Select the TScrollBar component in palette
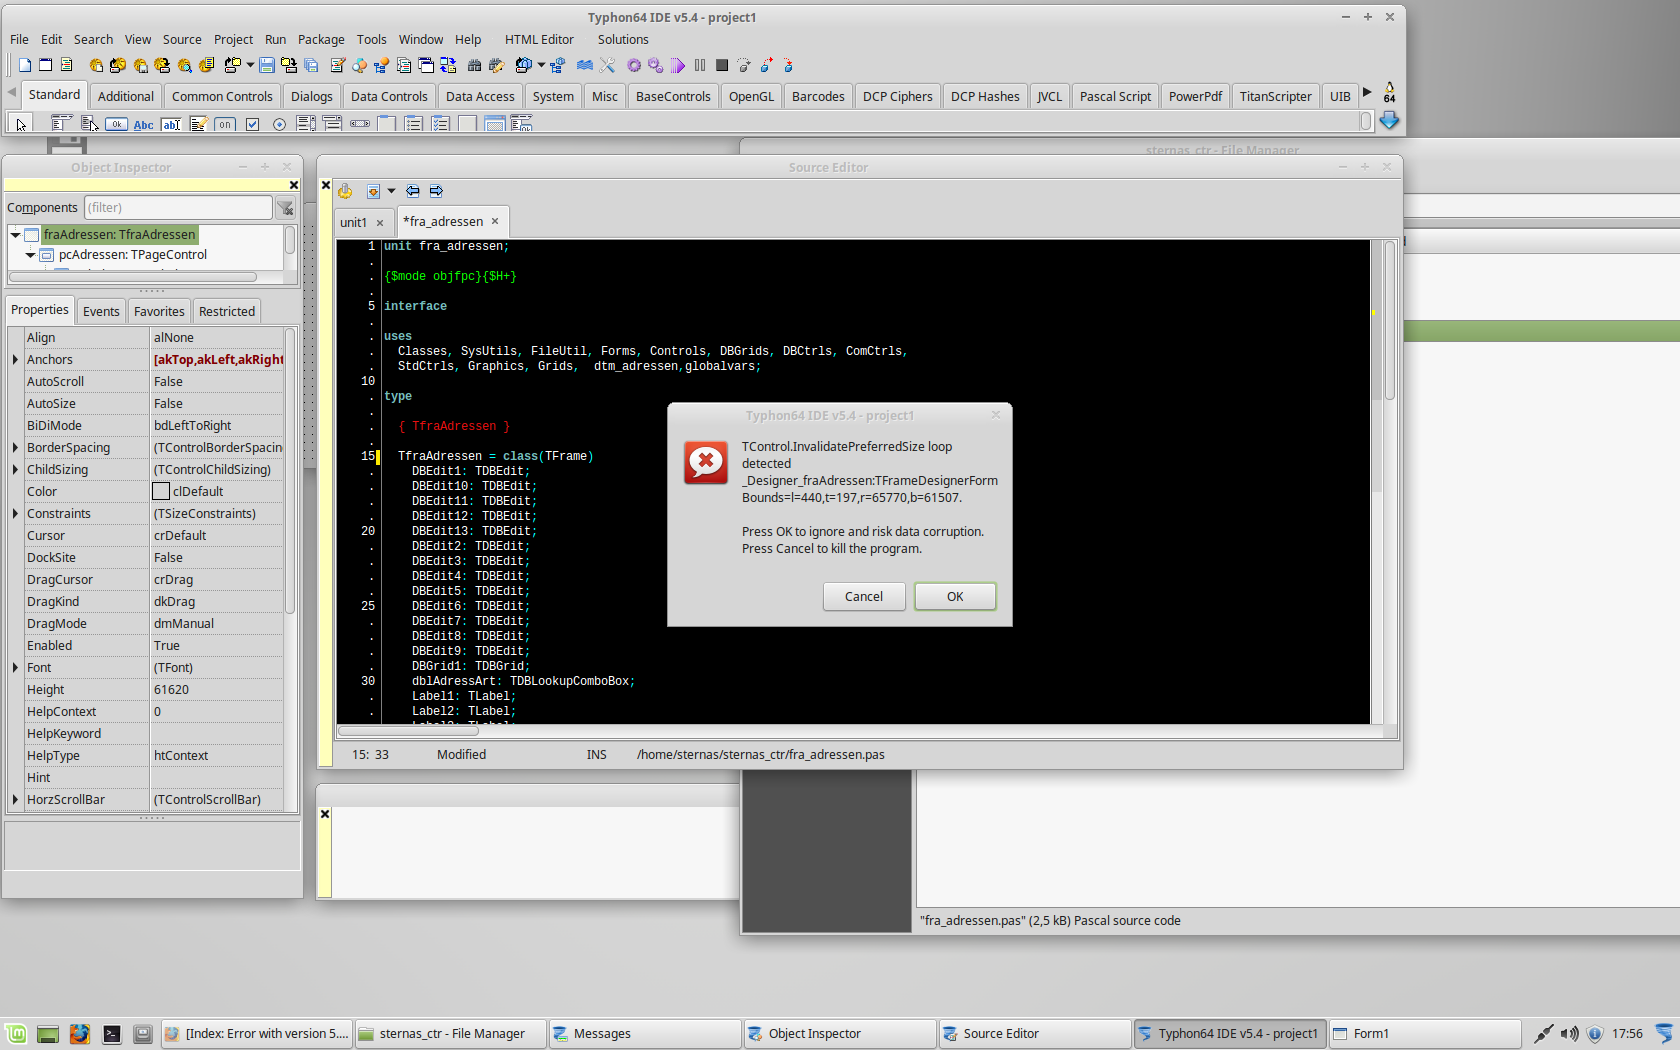 point(360,124)
